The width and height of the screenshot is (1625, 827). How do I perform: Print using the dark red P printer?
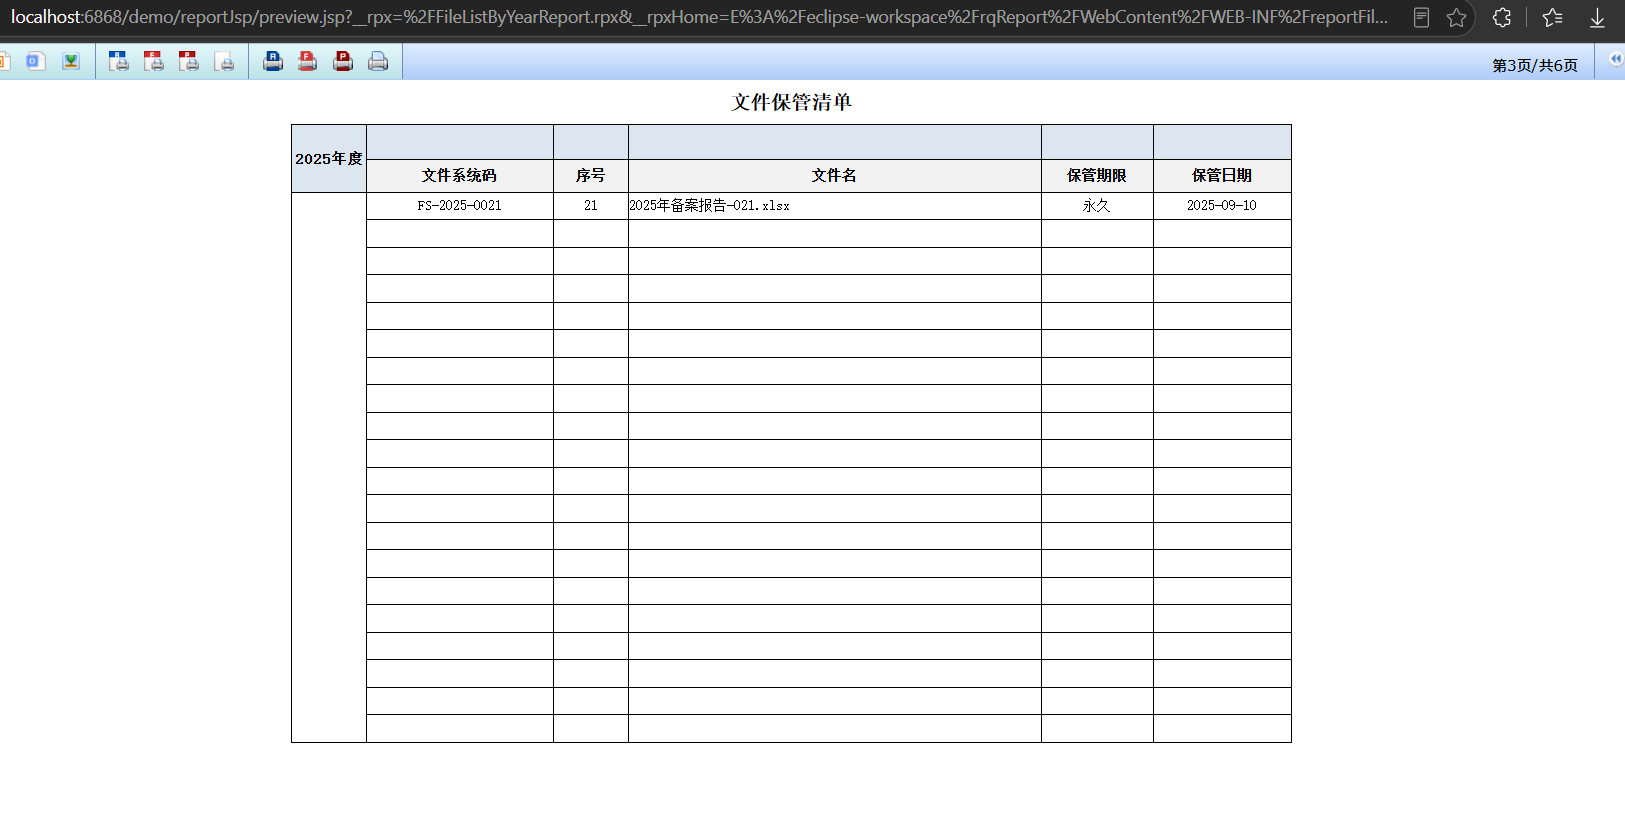[x=343, y=62]
